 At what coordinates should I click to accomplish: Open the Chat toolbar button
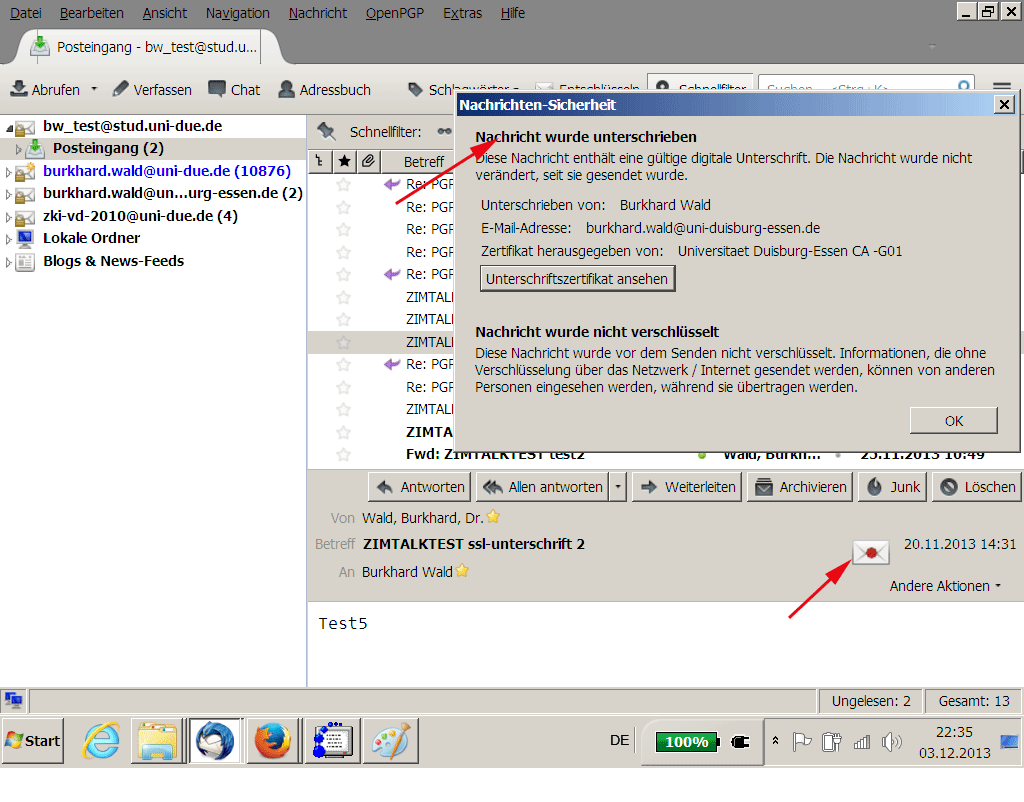[x=234, y=89]
